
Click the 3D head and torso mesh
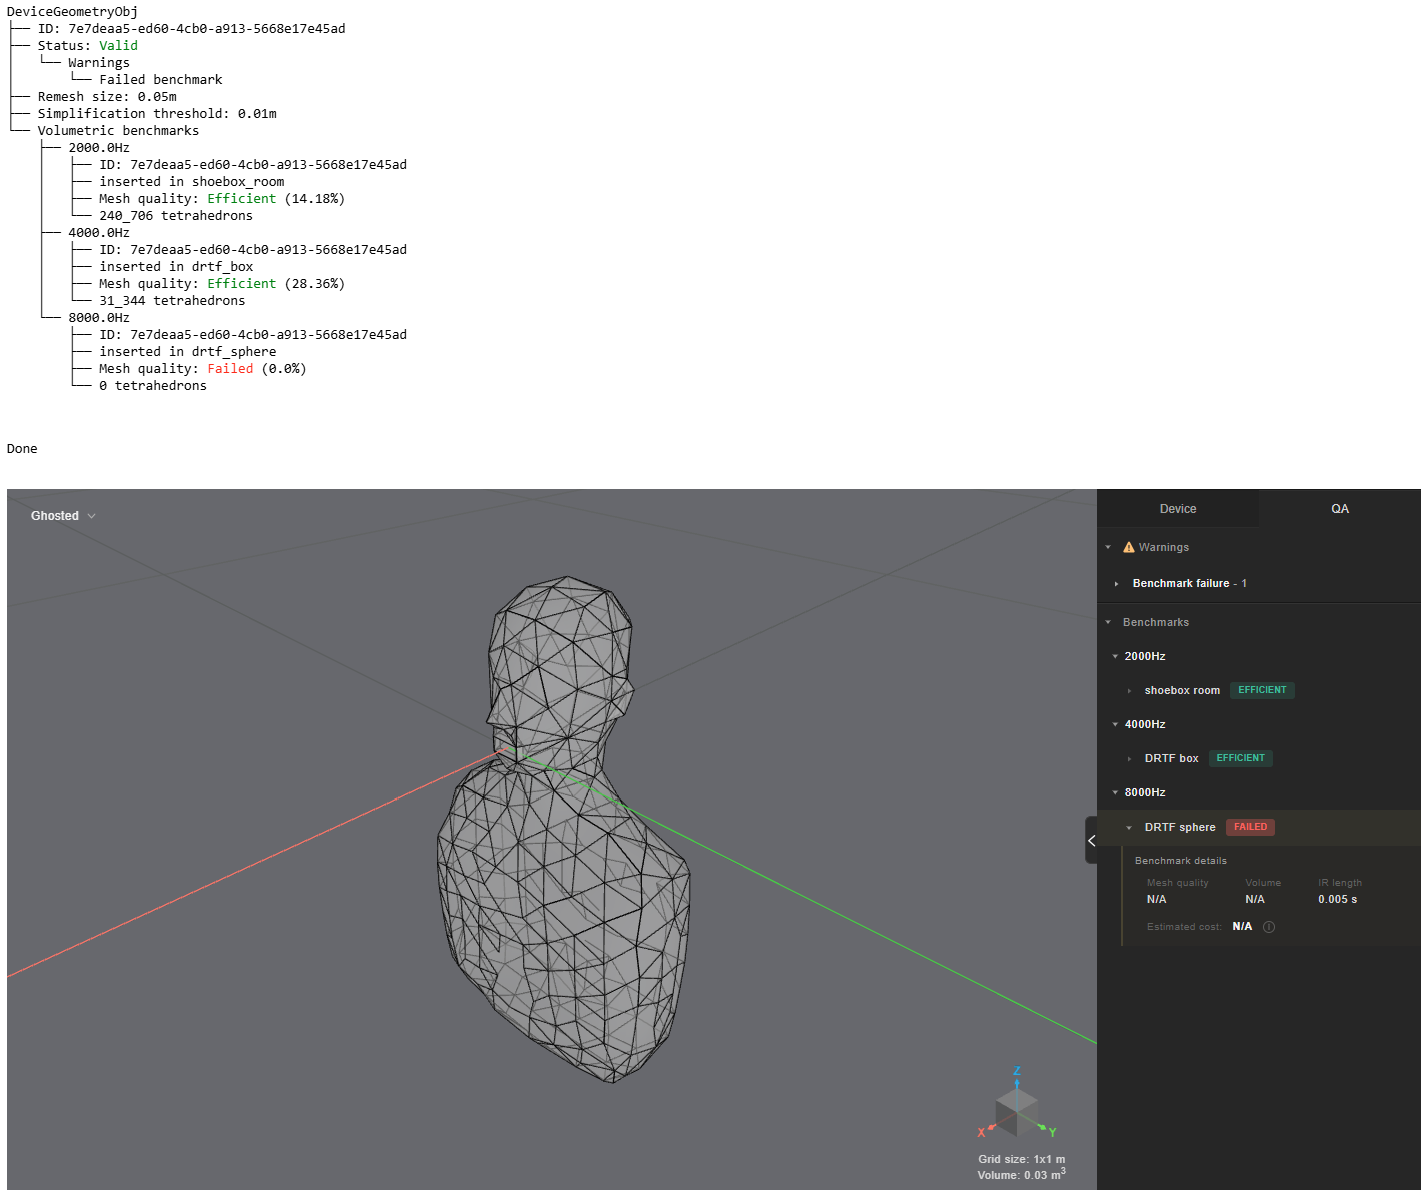tap(563, 829)
